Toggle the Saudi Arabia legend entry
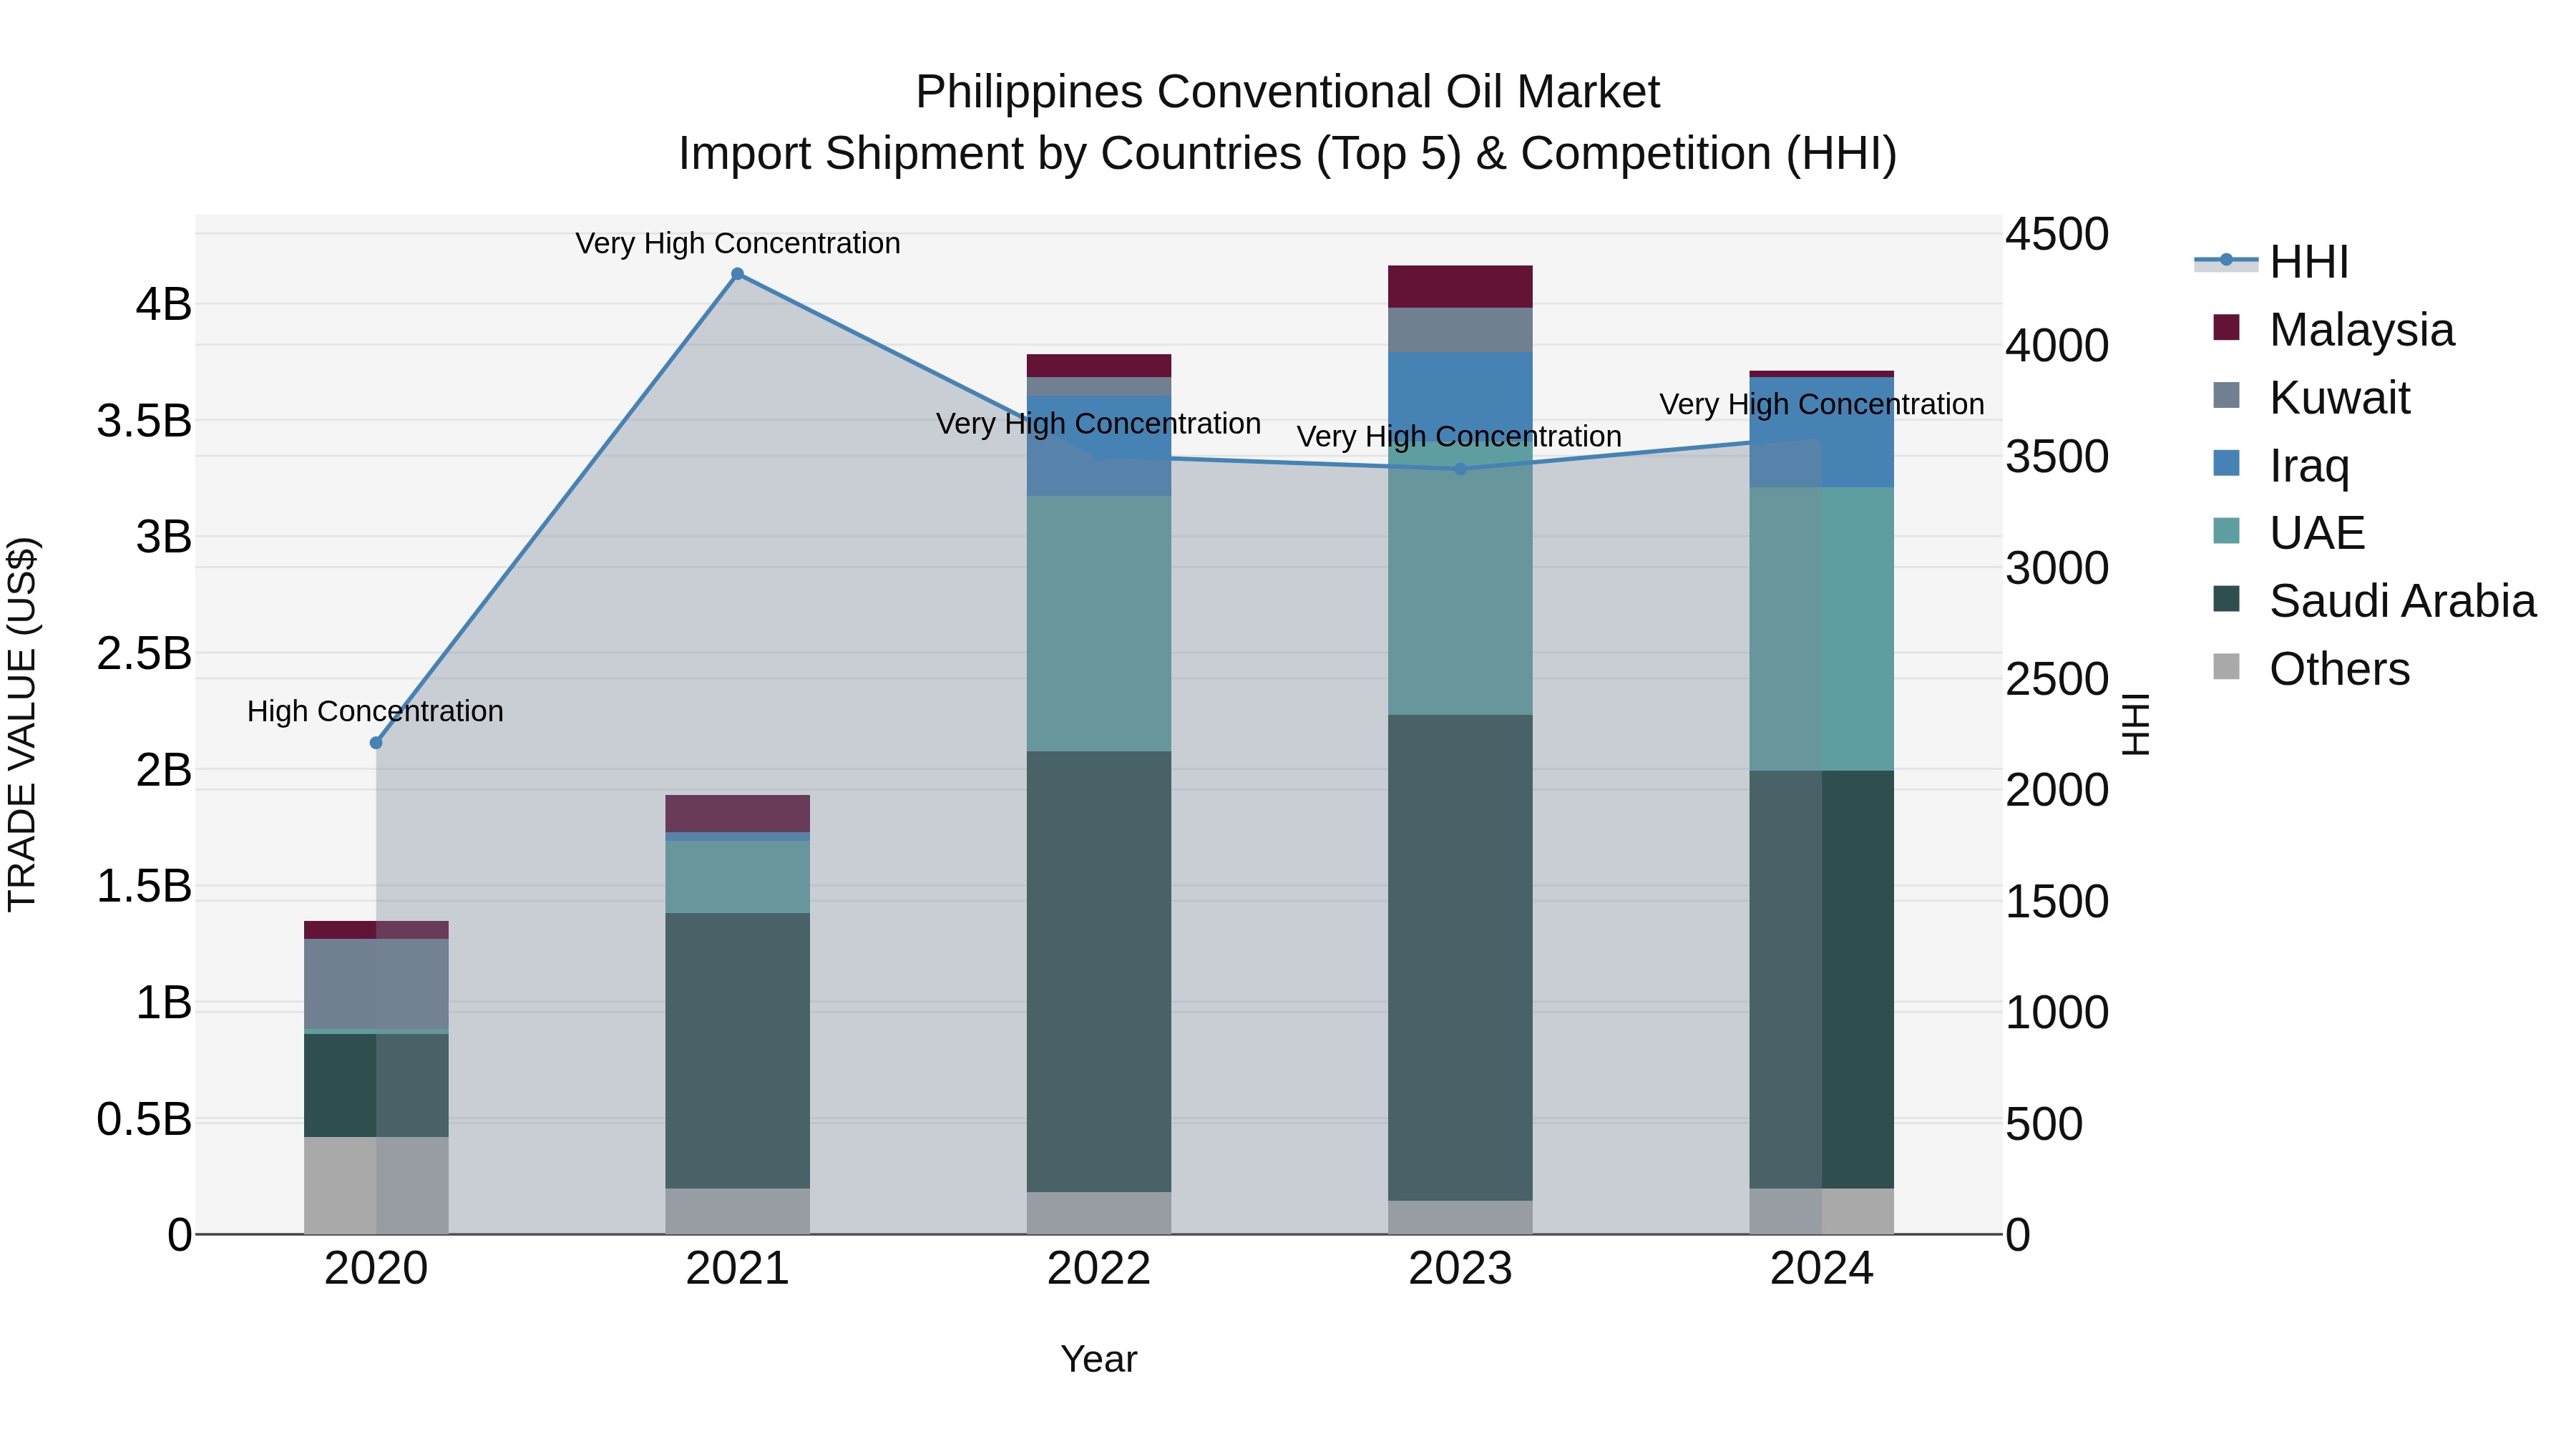This screenshot has height=1449, width=2576. point(2374,600)
